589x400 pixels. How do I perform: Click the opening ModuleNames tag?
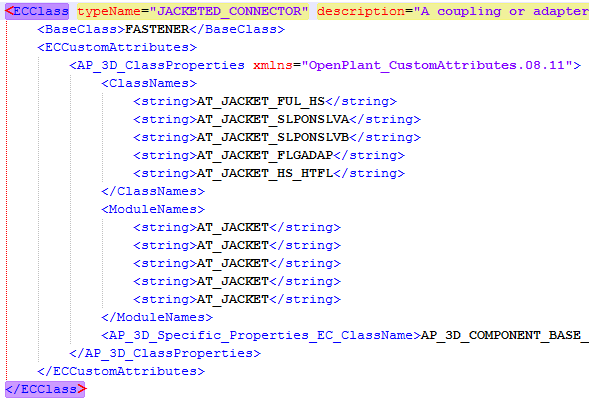153,209
